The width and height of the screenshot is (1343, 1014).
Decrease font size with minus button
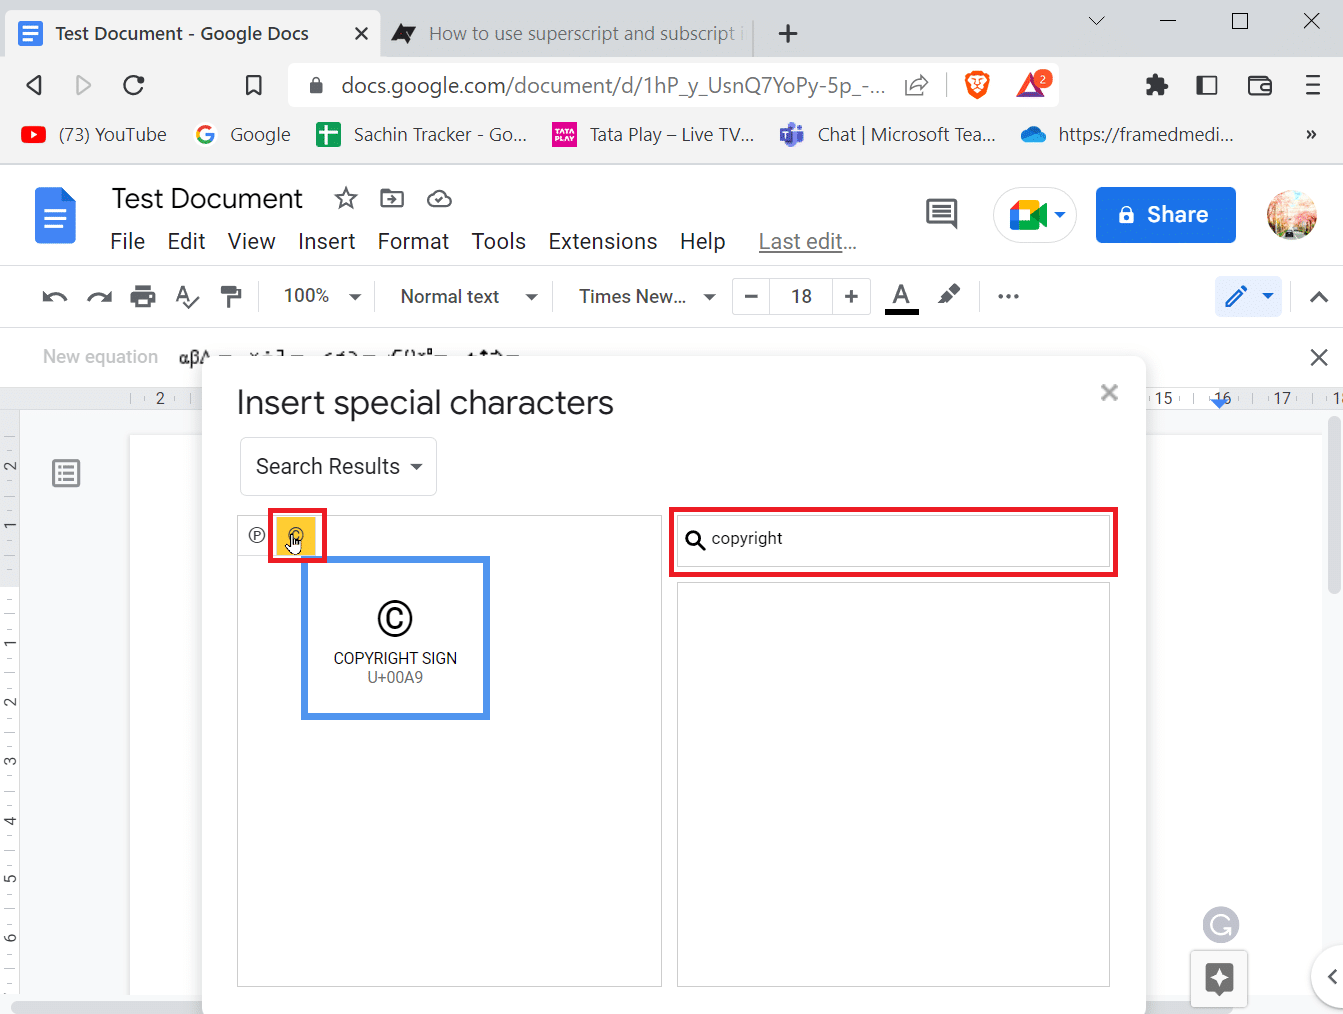(751, 296)
